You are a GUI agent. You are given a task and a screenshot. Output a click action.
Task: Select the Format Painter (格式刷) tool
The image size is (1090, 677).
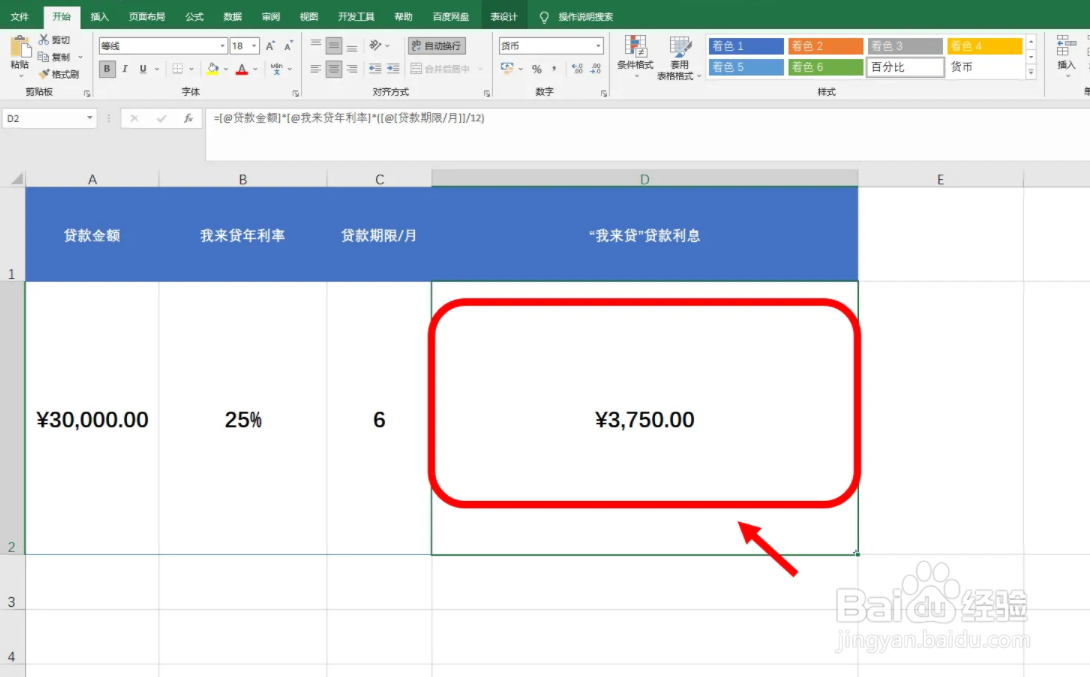coord(58,74)
